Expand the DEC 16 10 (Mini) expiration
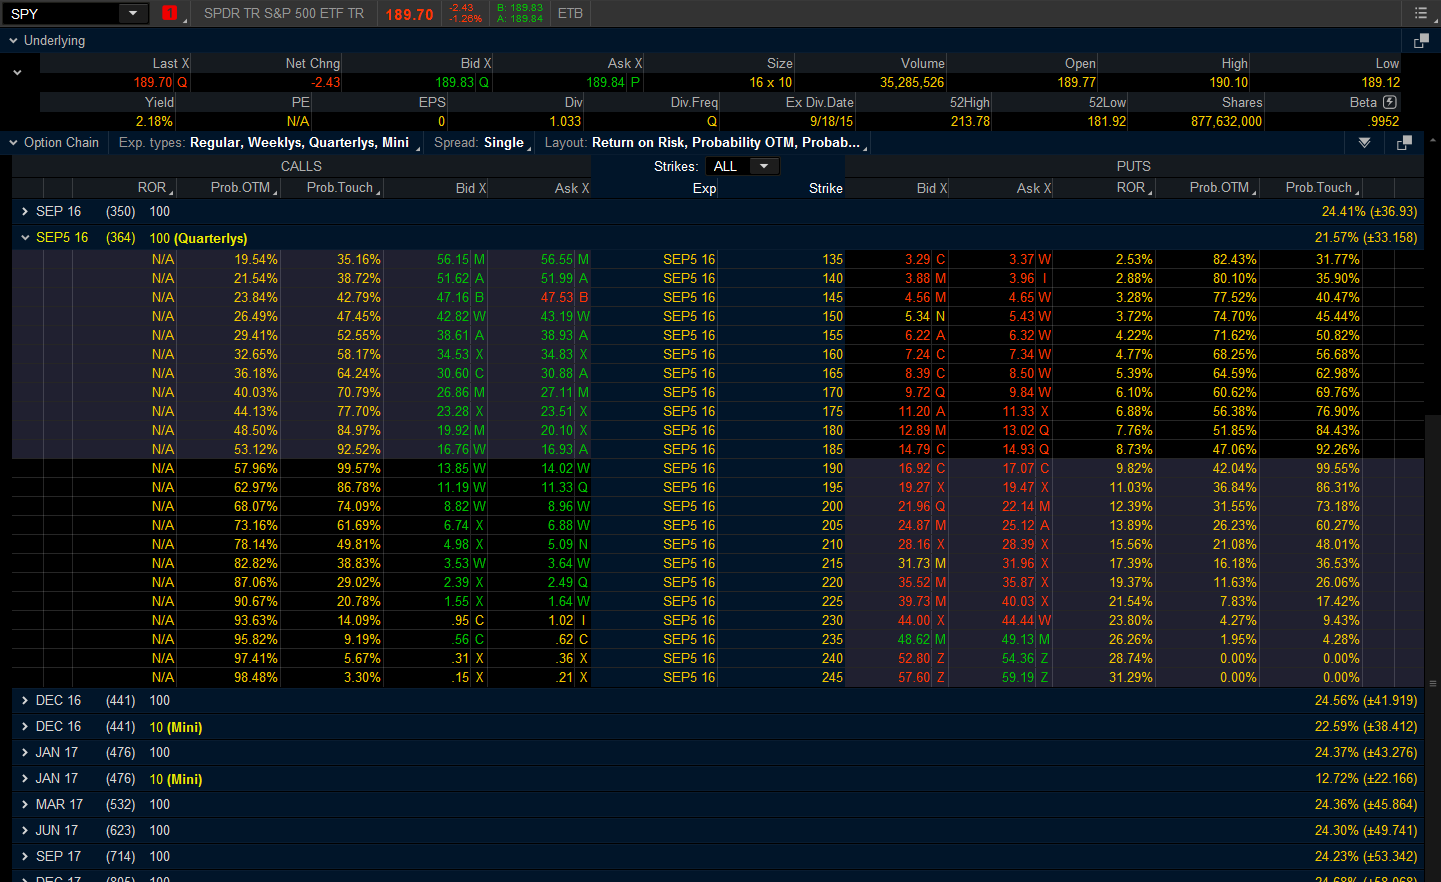This screenshot has width=1441, height=882. pos(25,726)
